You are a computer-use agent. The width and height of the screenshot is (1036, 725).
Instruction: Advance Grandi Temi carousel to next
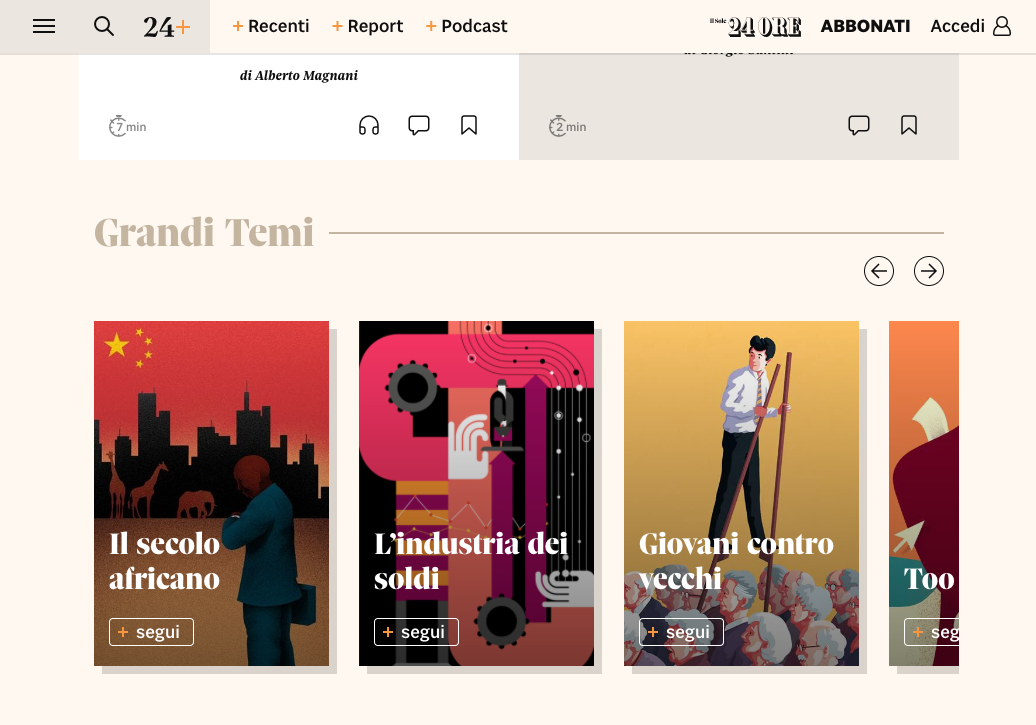click(929, 271)
